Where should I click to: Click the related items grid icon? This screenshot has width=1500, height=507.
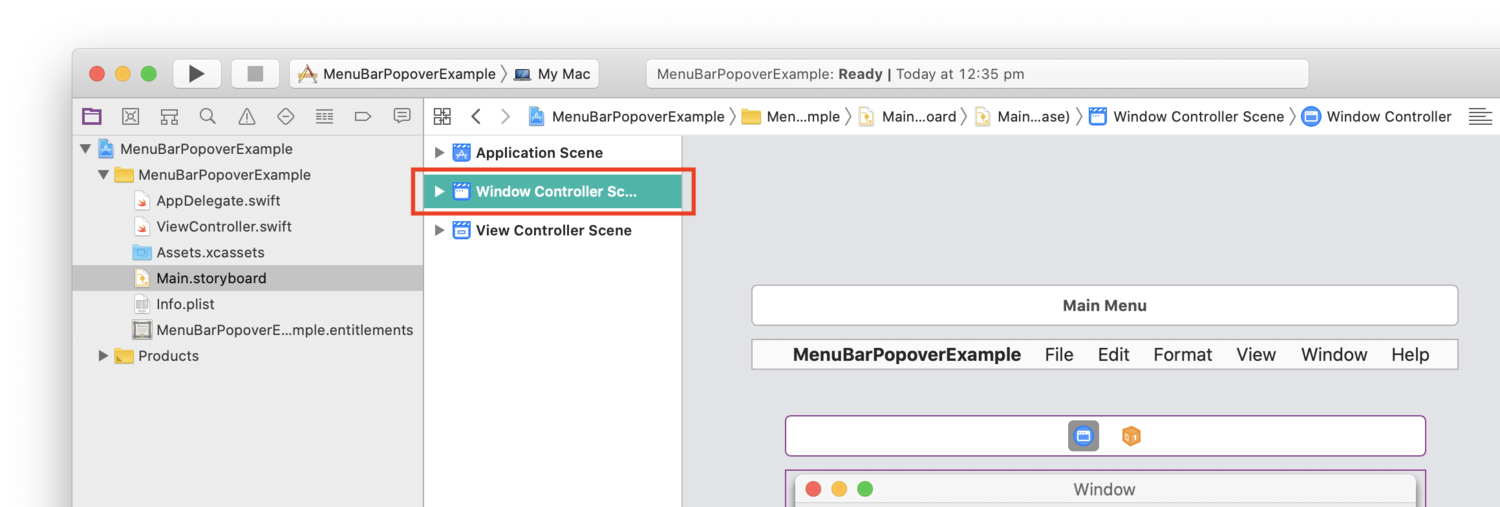tap(442, 116)
